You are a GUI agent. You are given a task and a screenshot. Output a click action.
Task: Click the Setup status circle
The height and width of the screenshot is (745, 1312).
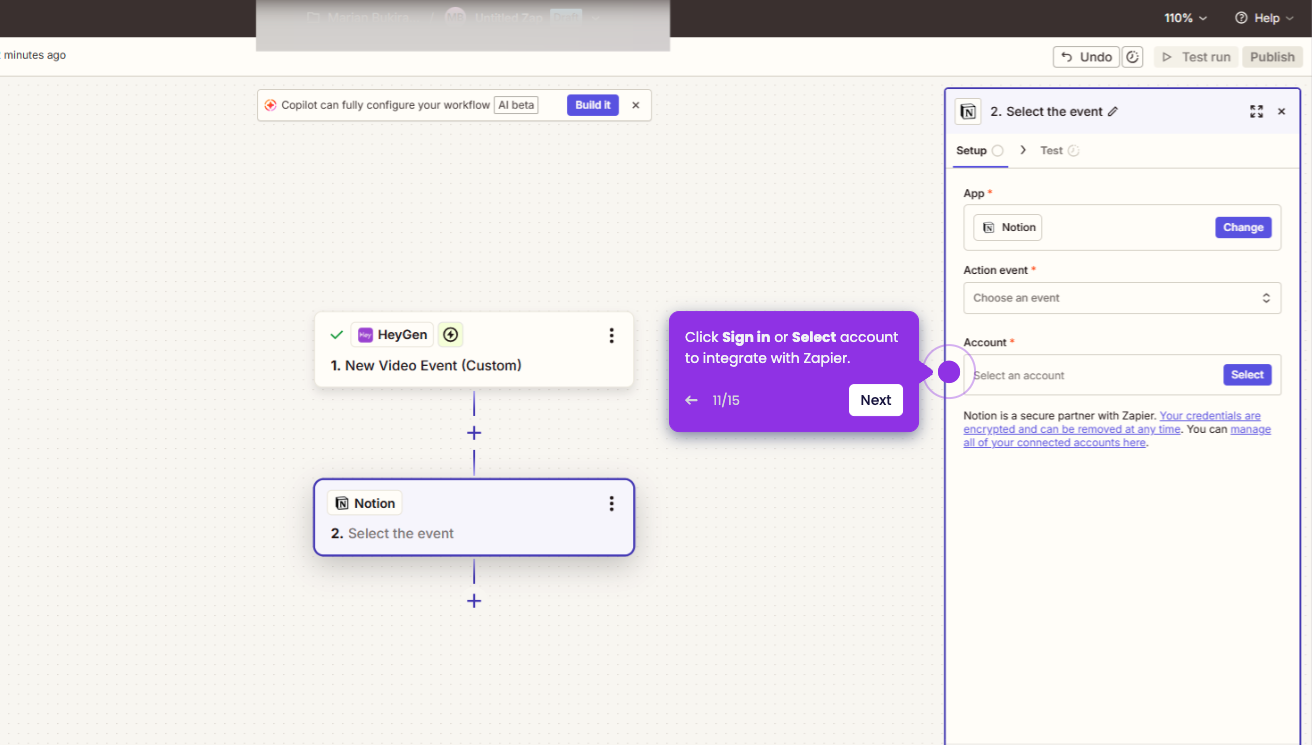click(997, 151)
